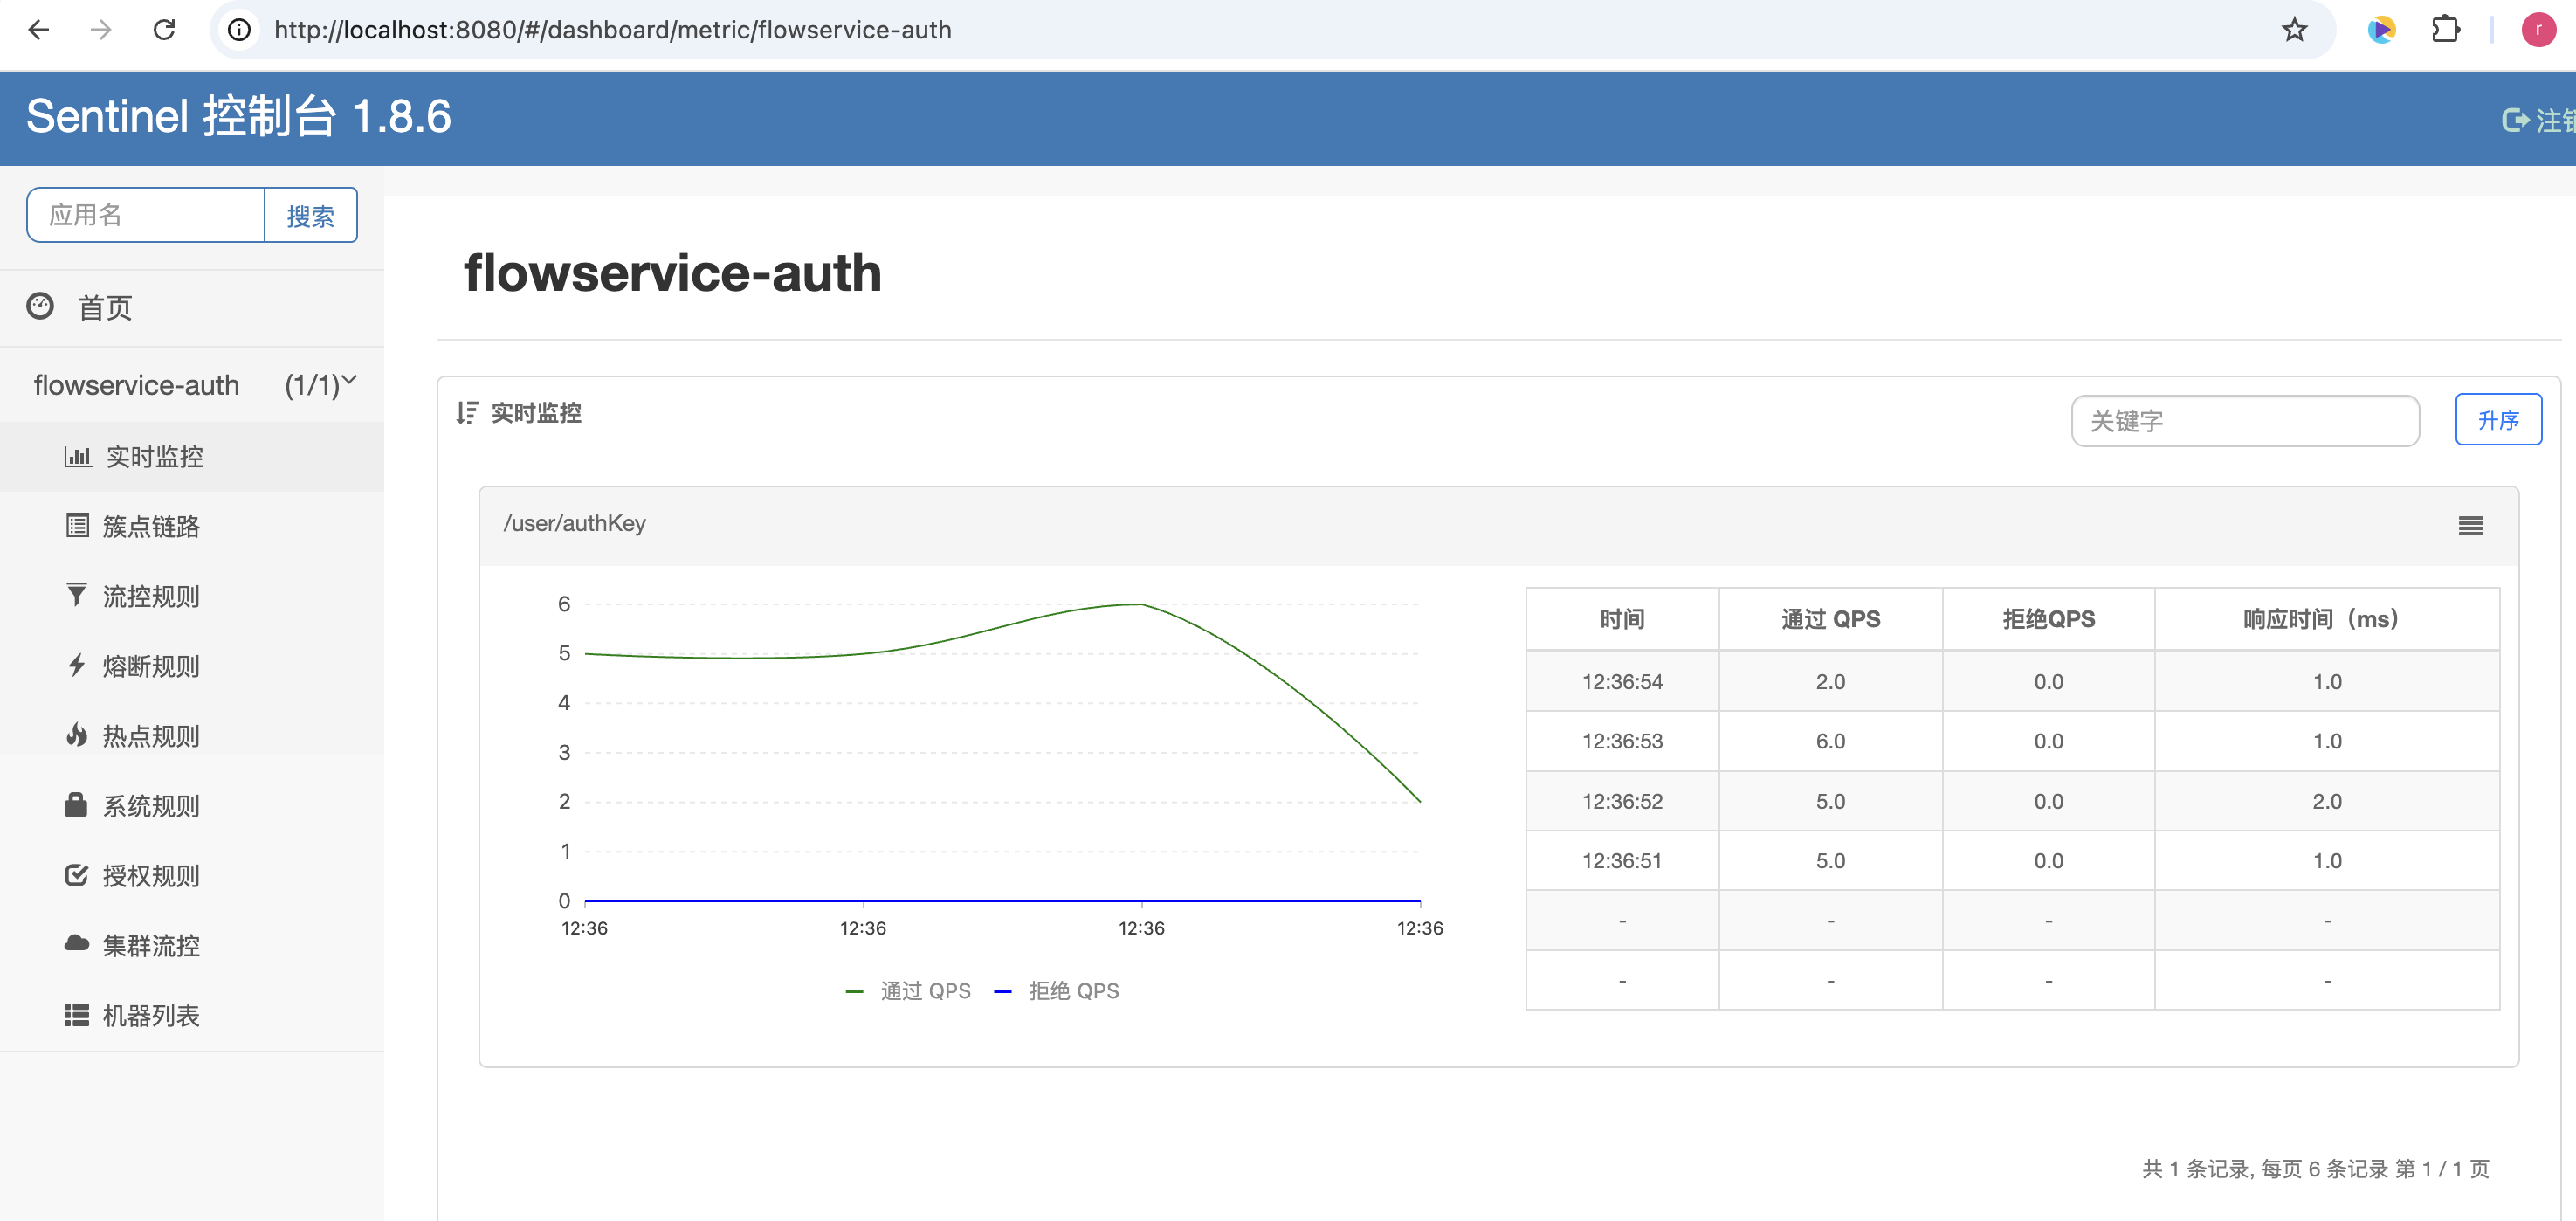
Task: Click the checkmark icon for 授权规则
Action: tap(76, 875)
